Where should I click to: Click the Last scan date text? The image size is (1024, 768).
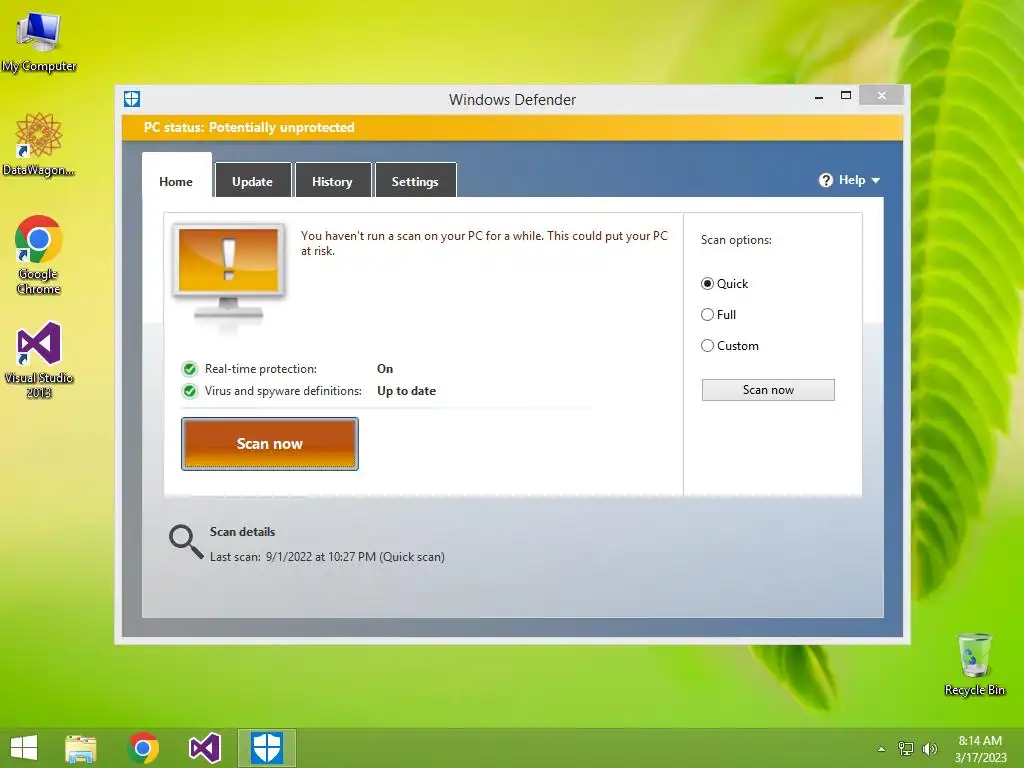[327, 557]
